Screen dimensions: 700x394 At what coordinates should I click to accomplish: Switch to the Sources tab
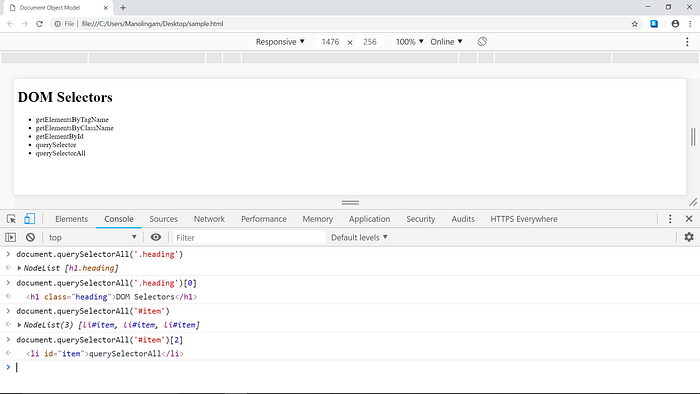(163, 219)
